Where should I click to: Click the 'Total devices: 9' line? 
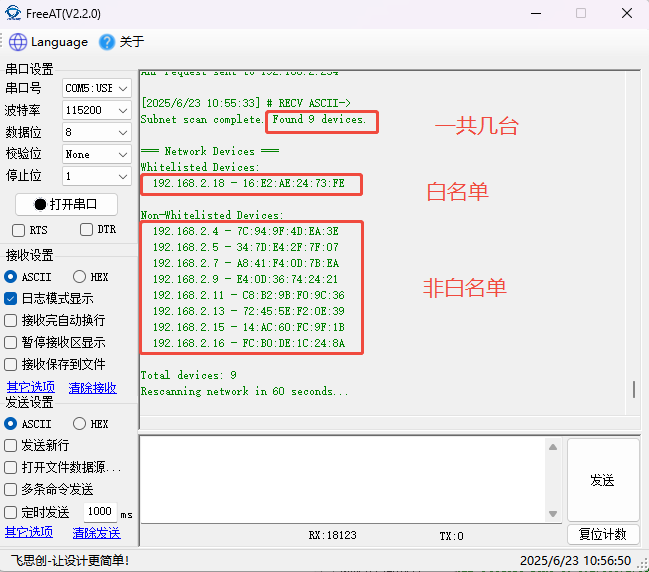pyautogui.click(x=189, y=375)
